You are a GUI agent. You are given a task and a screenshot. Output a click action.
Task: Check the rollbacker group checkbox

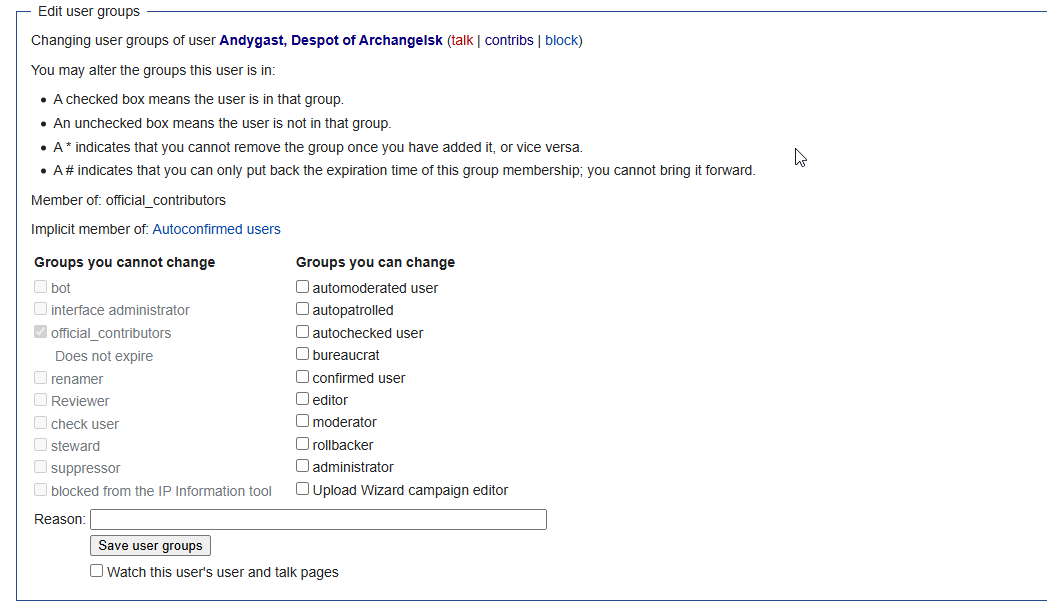[302, 444]
